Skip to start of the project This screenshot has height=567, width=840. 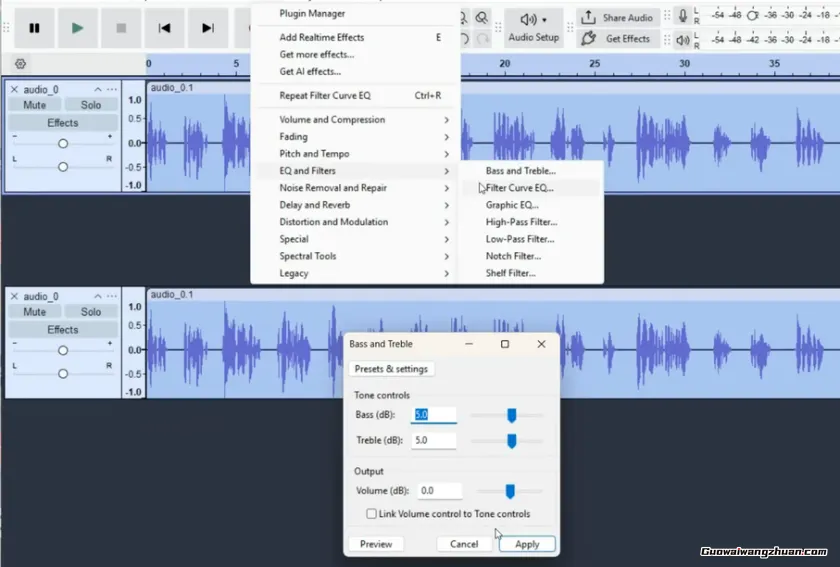165,28
